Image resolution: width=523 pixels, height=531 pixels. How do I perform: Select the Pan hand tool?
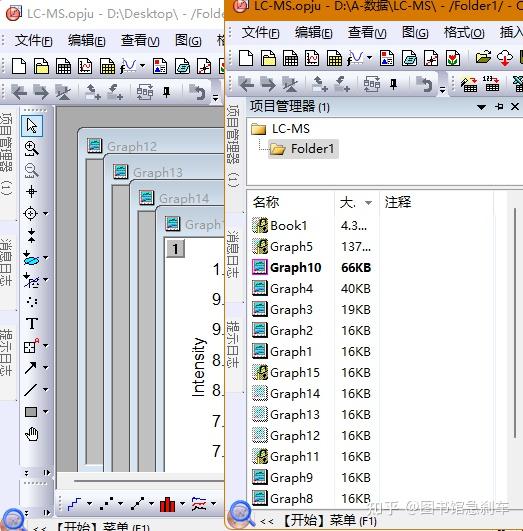(32, 434)
